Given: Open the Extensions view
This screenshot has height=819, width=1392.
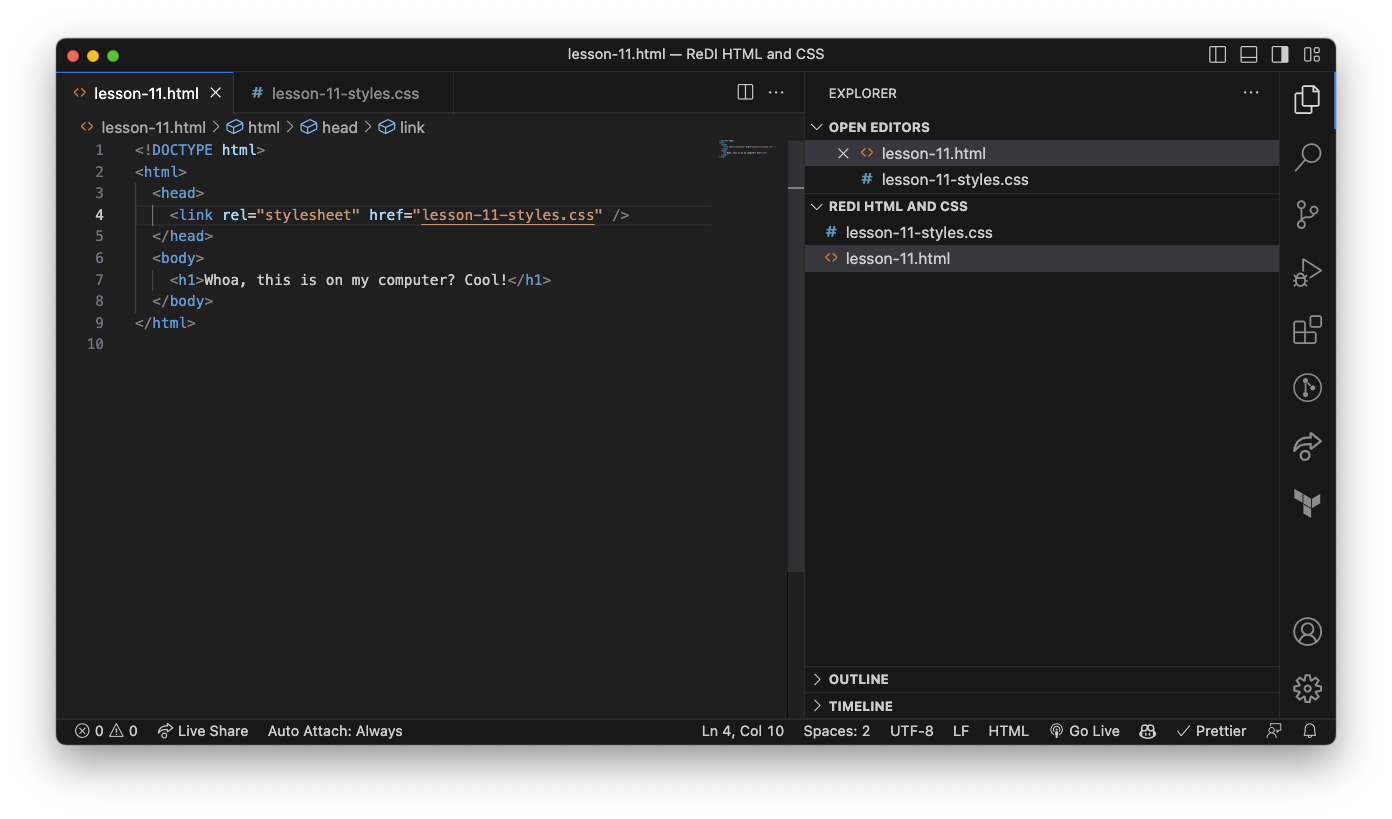Looking at the screenshot, I should [x=1307, y=330].
